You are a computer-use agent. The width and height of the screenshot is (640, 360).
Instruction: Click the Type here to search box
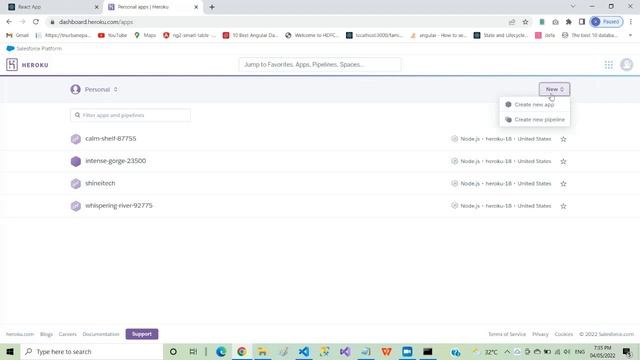pos(91,351)
